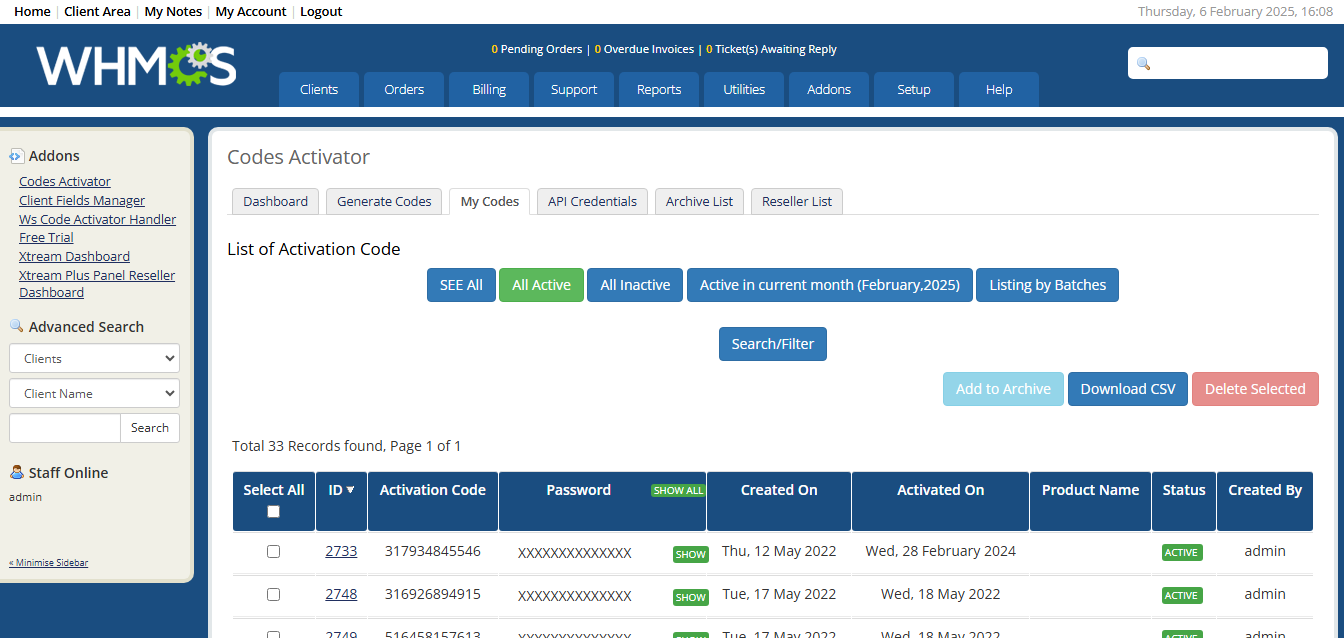Reveal password for code 2733 with SHOW
The image size is (1344, 638).
690,554
